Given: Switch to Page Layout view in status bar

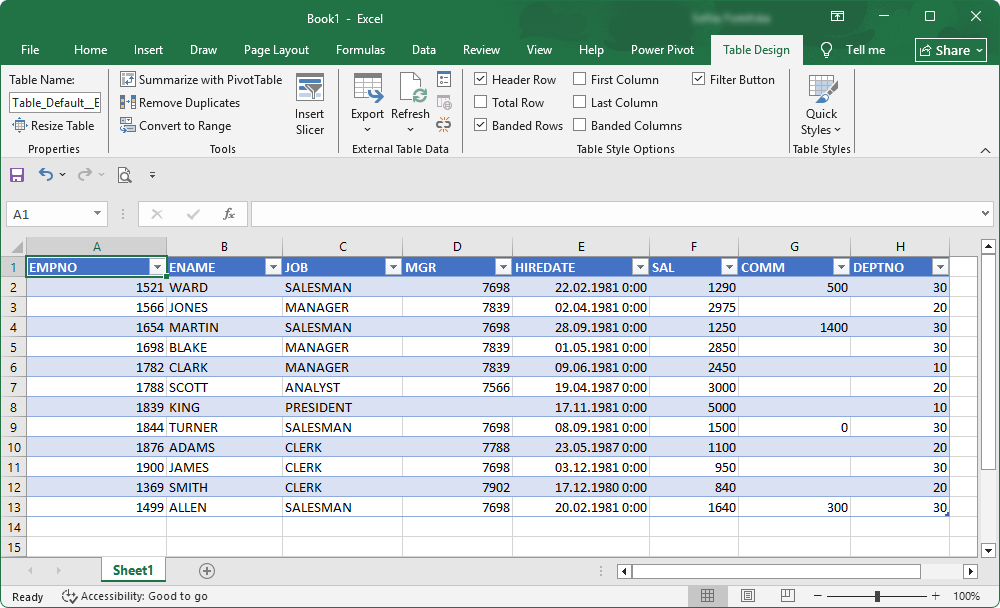Looking at the screenshot, I should [x=747, y=596].
